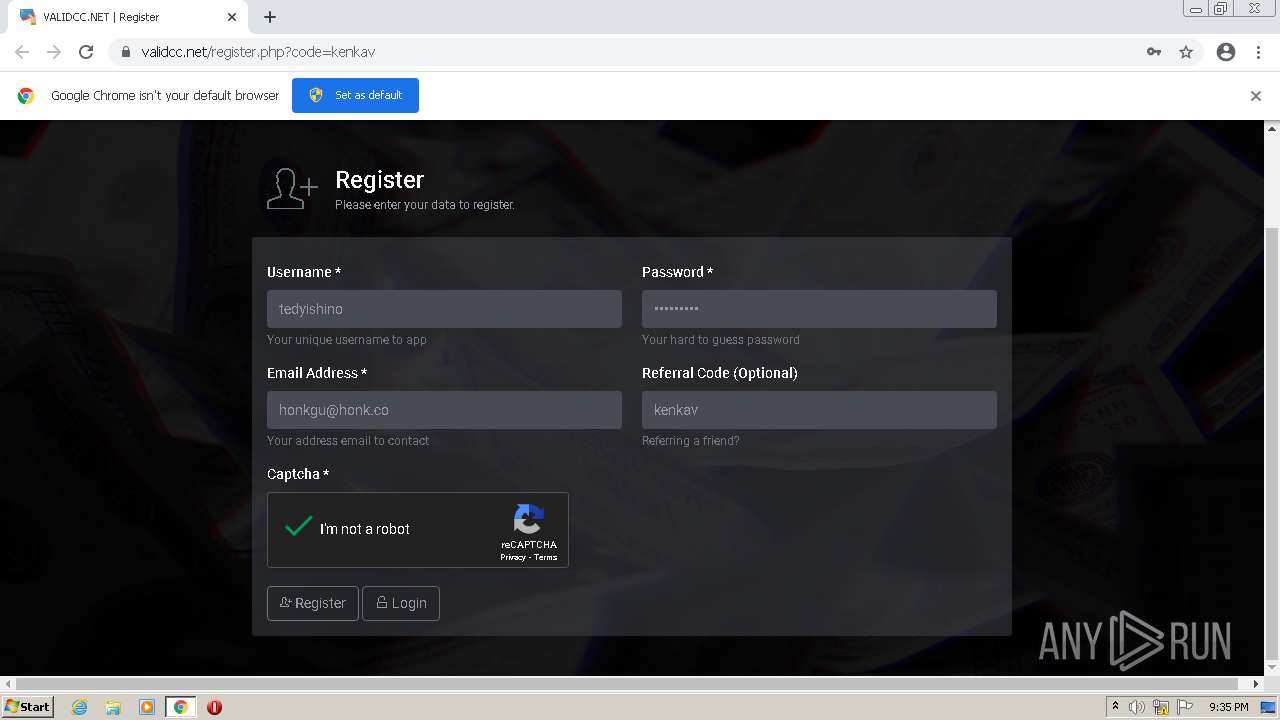Open the red stop-sign taskbar app
Viewport: 1280px width, 720px height.
pyautogui.click(x=214, y=707)
